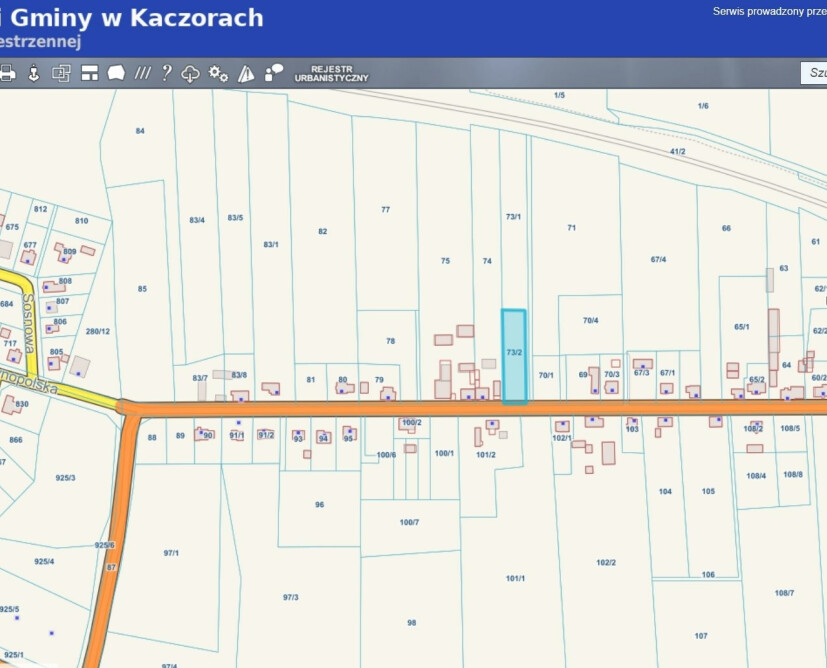Click parcel label 280/12
Viewport: 827px width, 668px height.
tap(98, 331)
